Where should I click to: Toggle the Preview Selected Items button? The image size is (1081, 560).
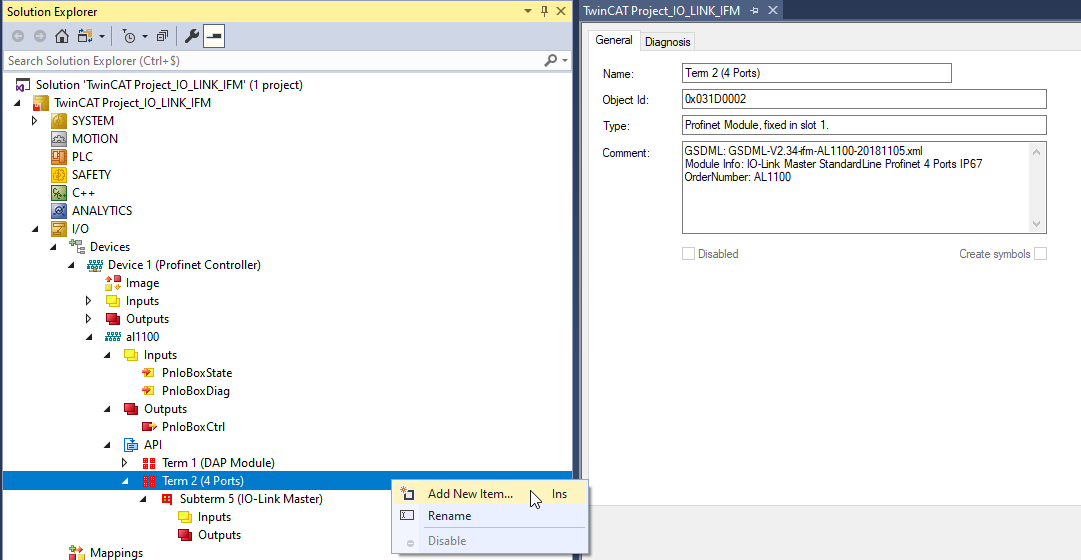(215, 36)
